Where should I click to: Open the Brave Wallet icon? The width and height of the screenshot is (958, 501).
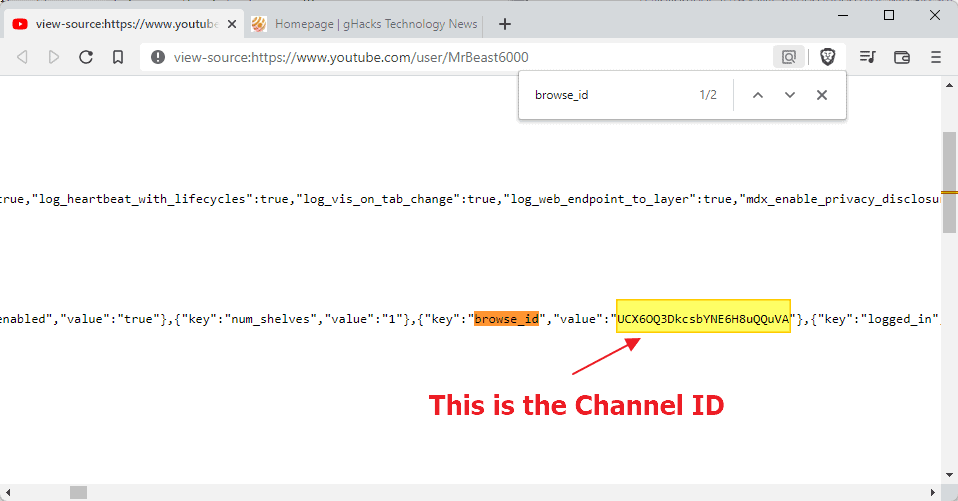coord(901,57)
